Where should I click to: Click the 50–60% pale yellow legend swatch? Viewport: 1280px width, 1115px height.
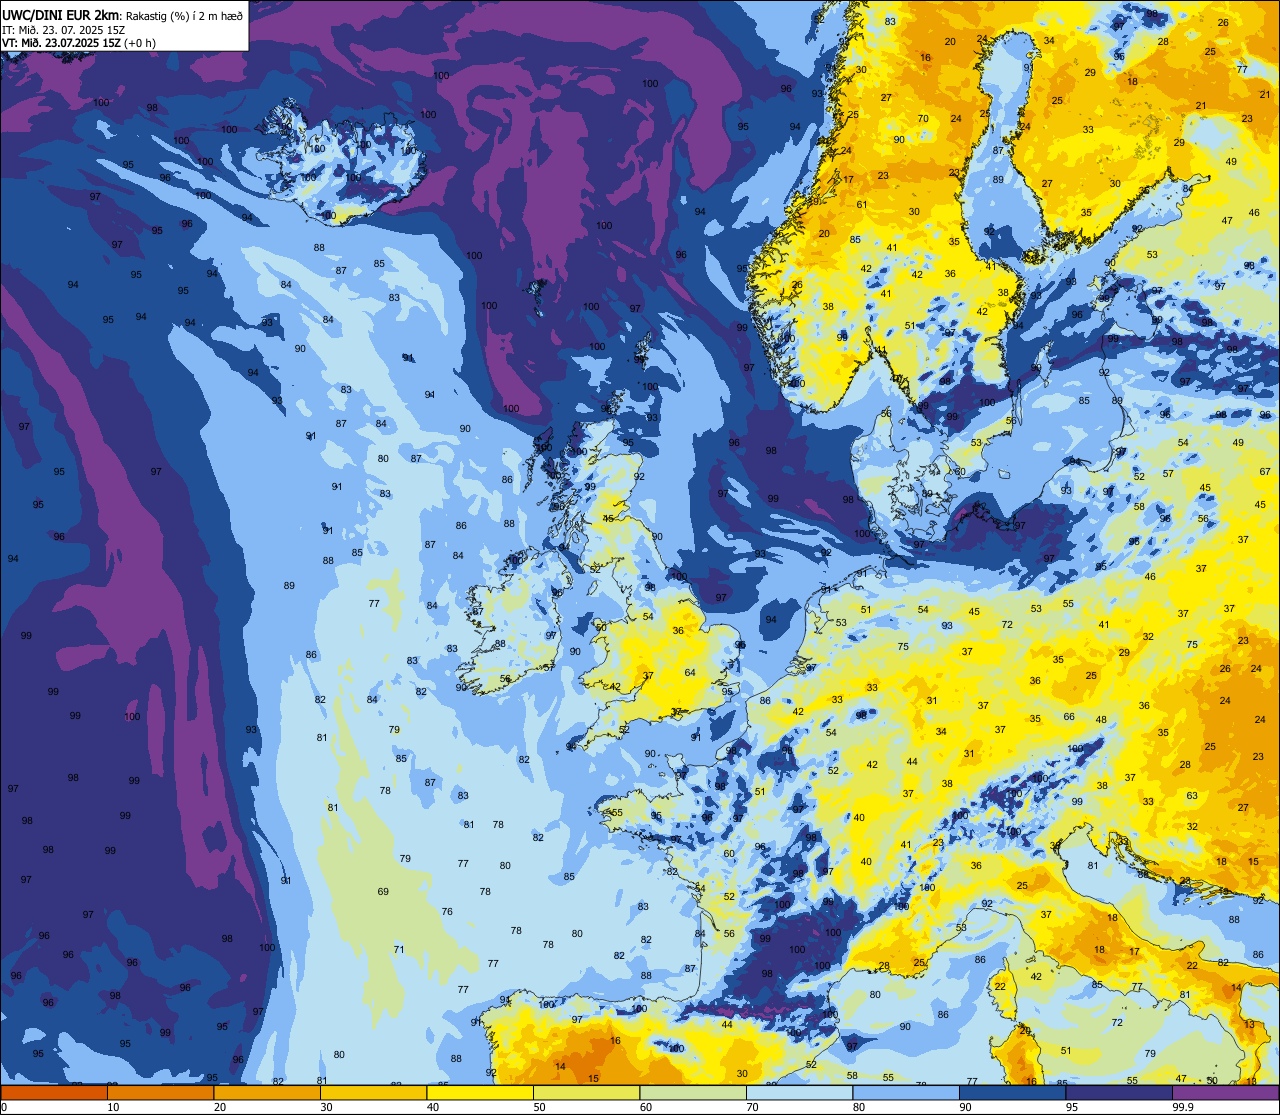click(x=587, y=1093)
